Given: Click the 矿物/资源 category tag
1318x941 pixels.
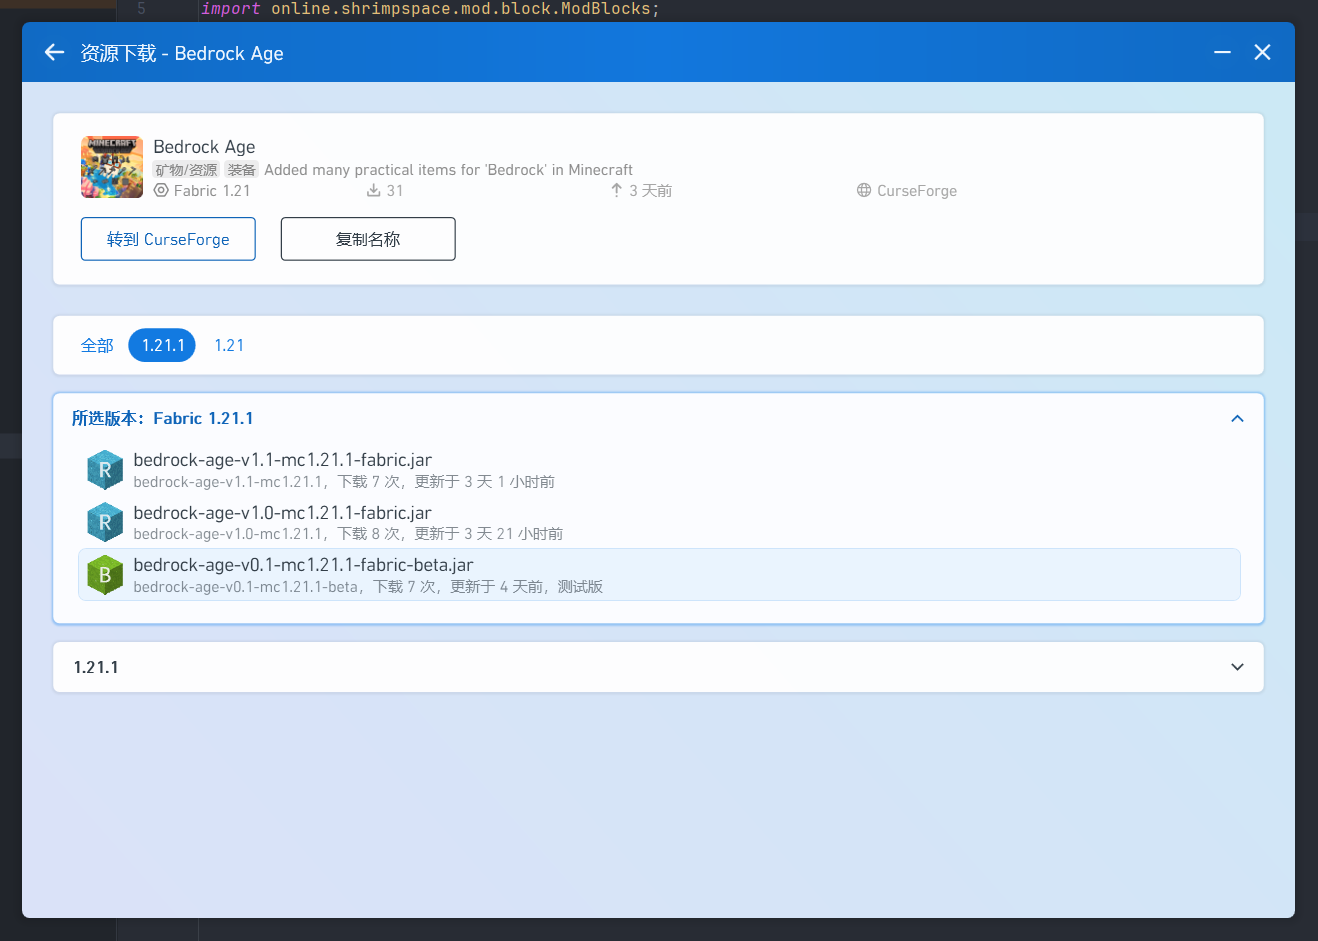Looking at the screenshot, I should (186, 170).
